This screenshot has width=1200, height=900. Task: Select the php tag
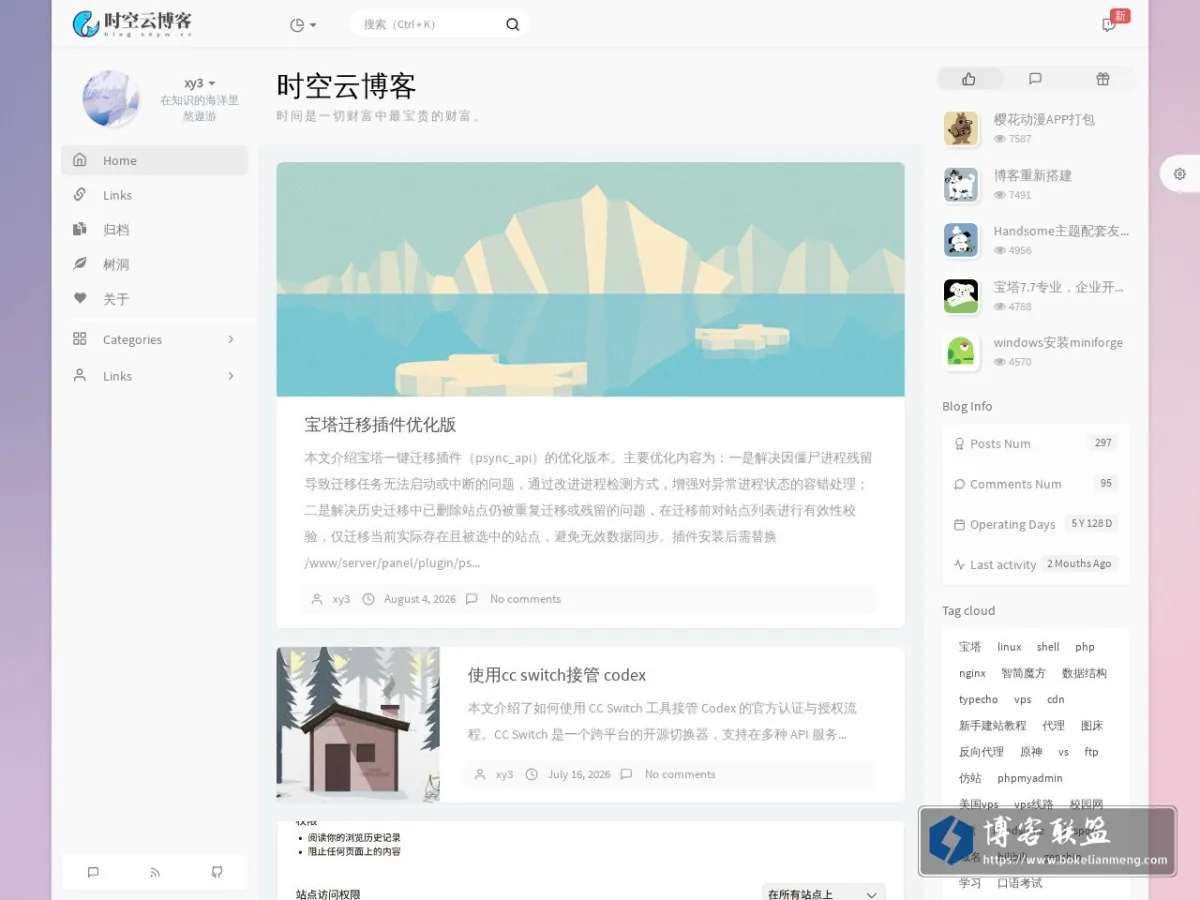pos(1085,647)
